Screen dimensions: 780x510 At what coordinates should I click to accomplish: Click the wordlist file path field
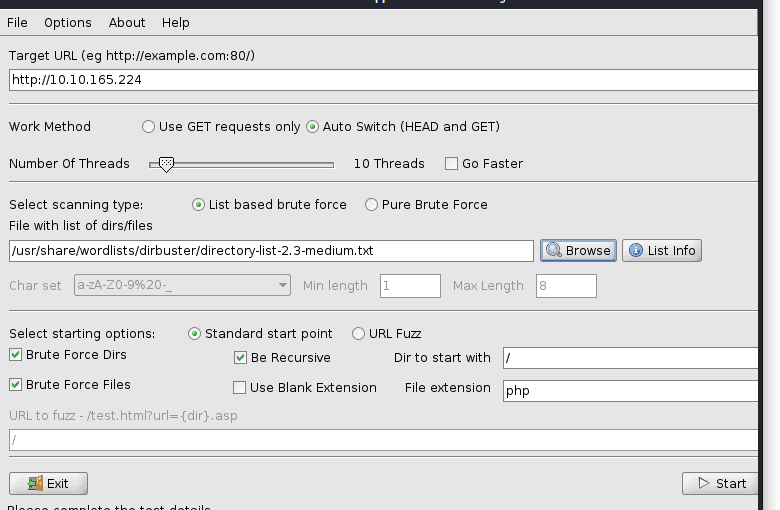click(x=271, y=251)
